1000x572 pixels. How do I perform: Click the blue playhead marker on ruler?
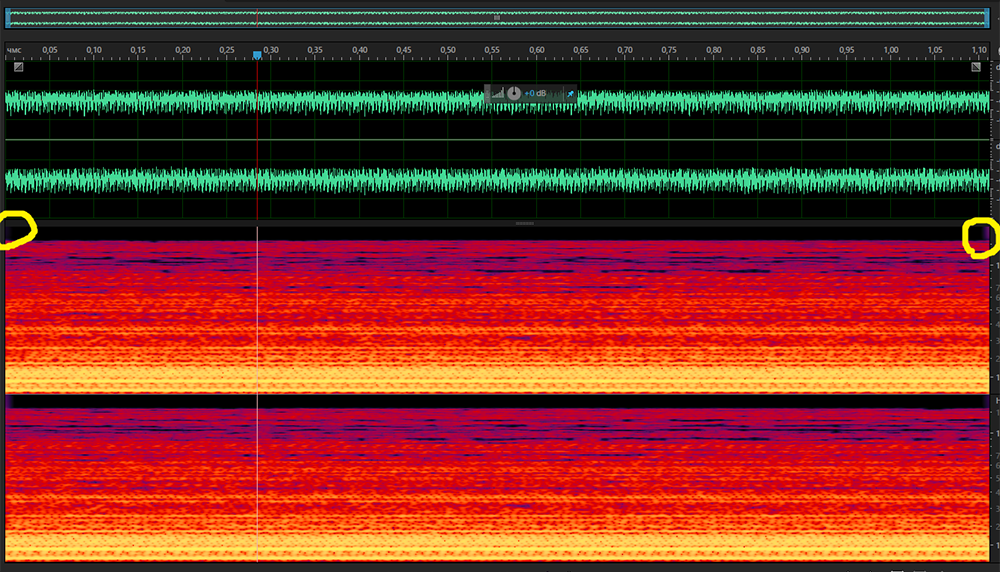click(257, 56)
